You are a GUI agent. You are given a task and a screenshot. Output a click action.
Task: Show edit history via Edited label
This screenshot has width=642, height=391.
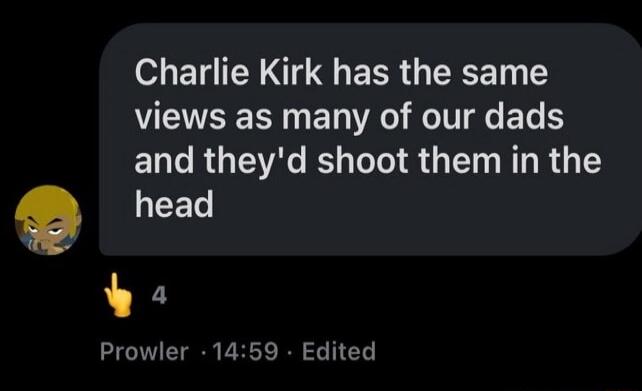[x=339, y=351]
